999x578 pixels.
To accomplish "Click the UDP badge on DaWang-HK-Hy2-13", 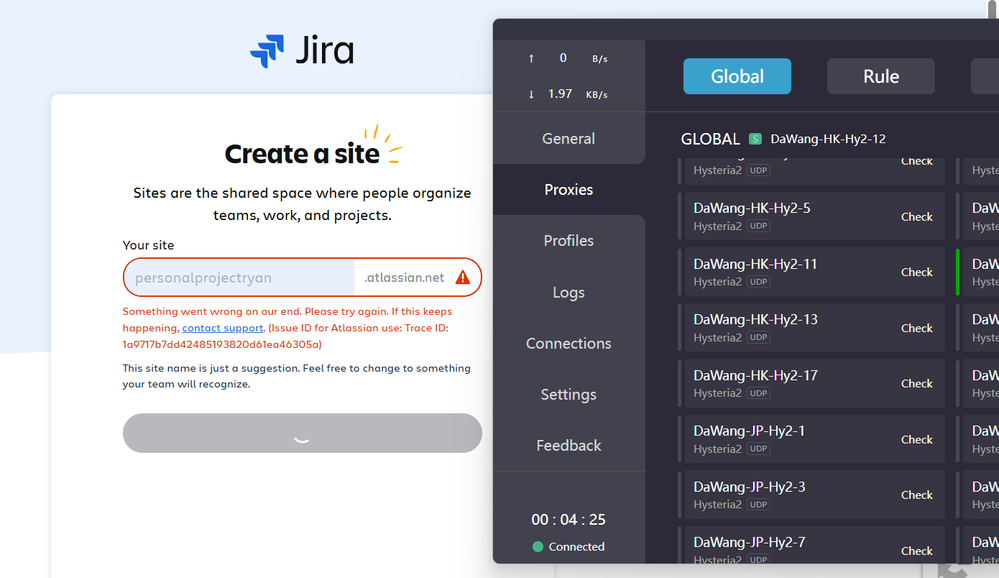I will (758, 337).
